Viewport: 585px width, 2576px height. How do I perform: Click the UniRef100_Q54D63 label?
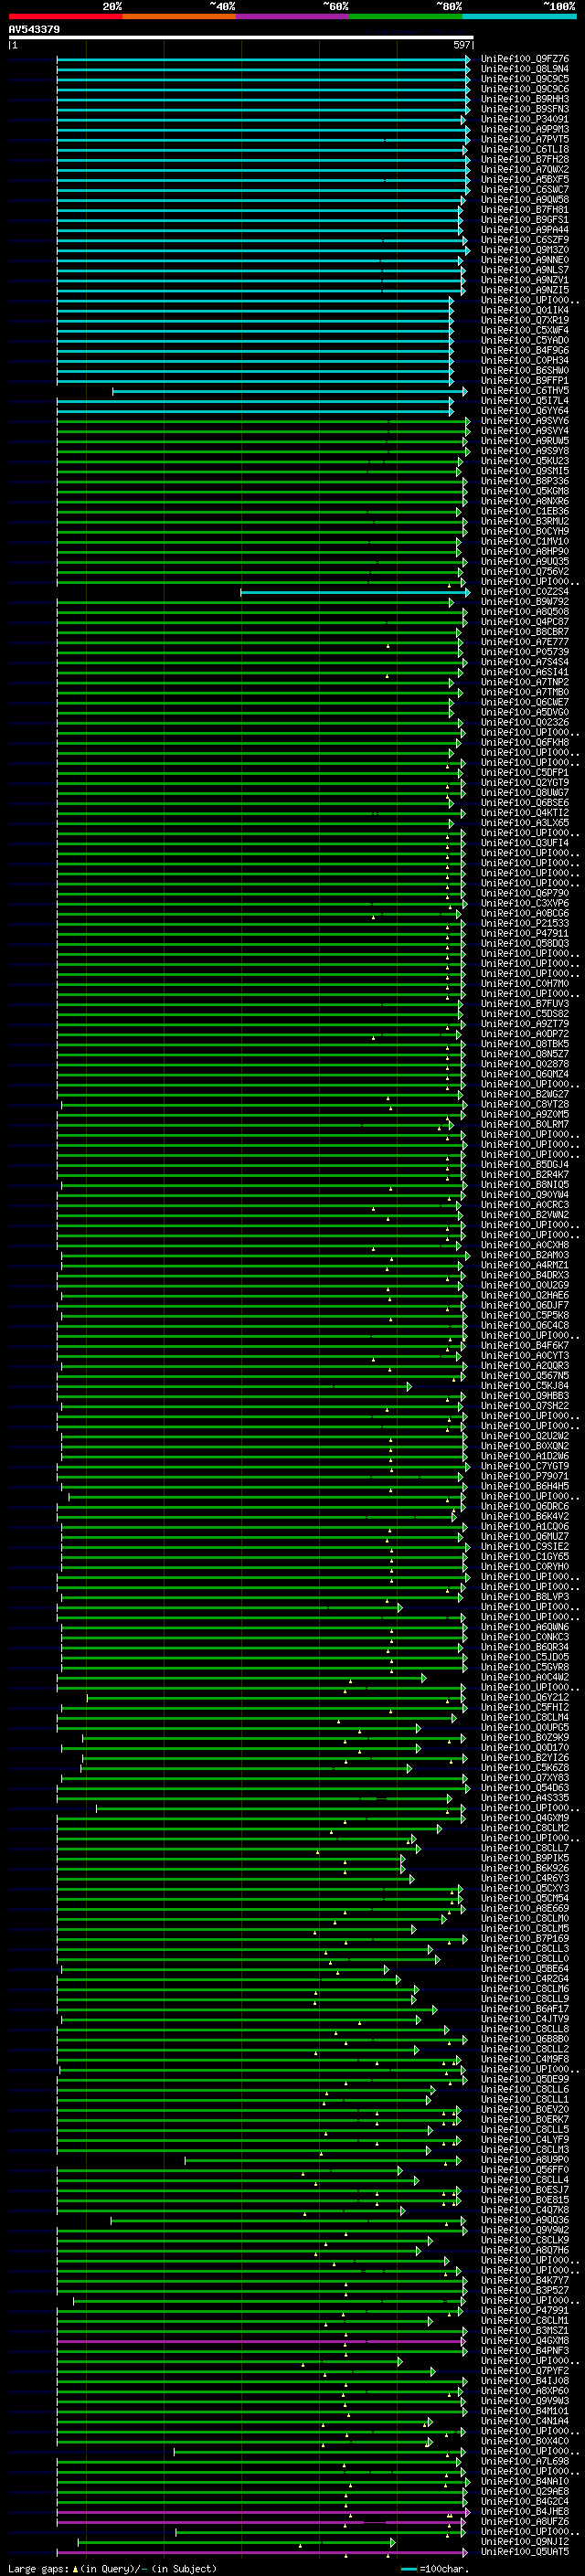pos(525,1788)
